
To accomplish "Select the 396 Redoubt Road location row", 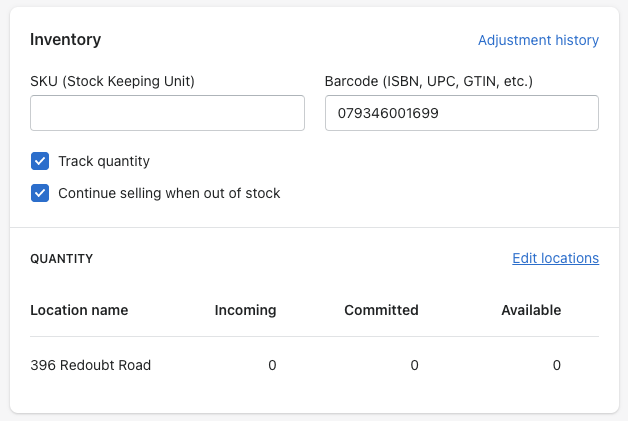I will coord(91,365).
